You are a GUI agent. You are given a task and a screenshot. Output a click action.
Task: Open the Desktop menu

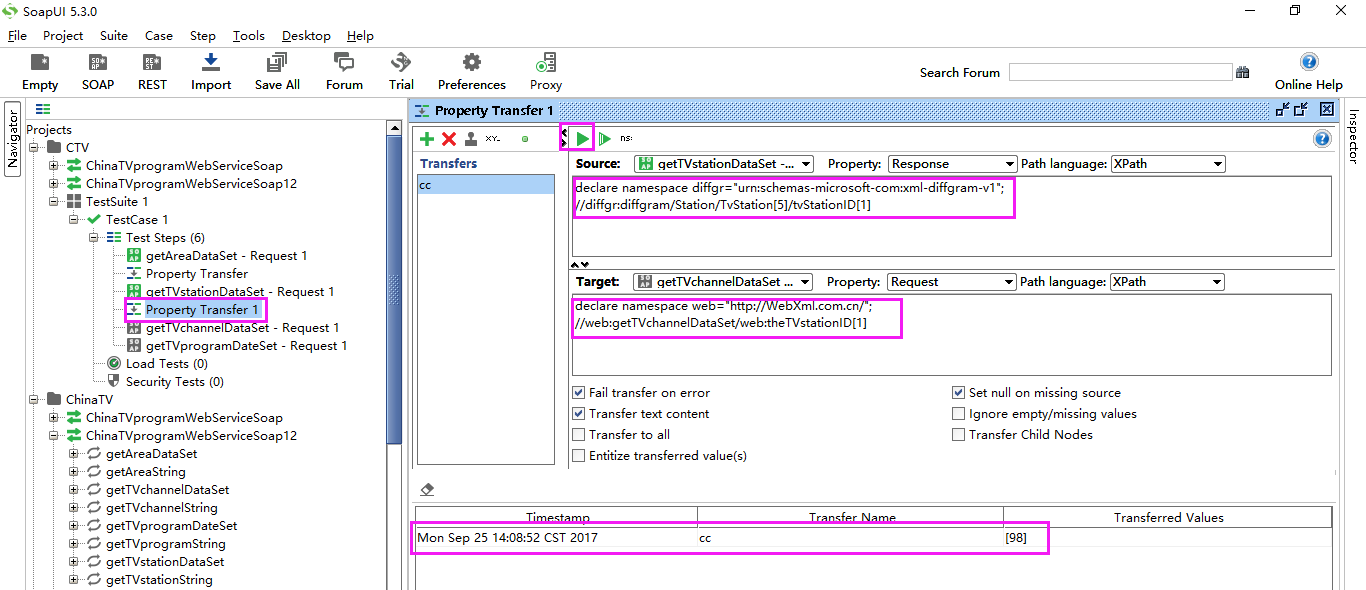point(306,36)
